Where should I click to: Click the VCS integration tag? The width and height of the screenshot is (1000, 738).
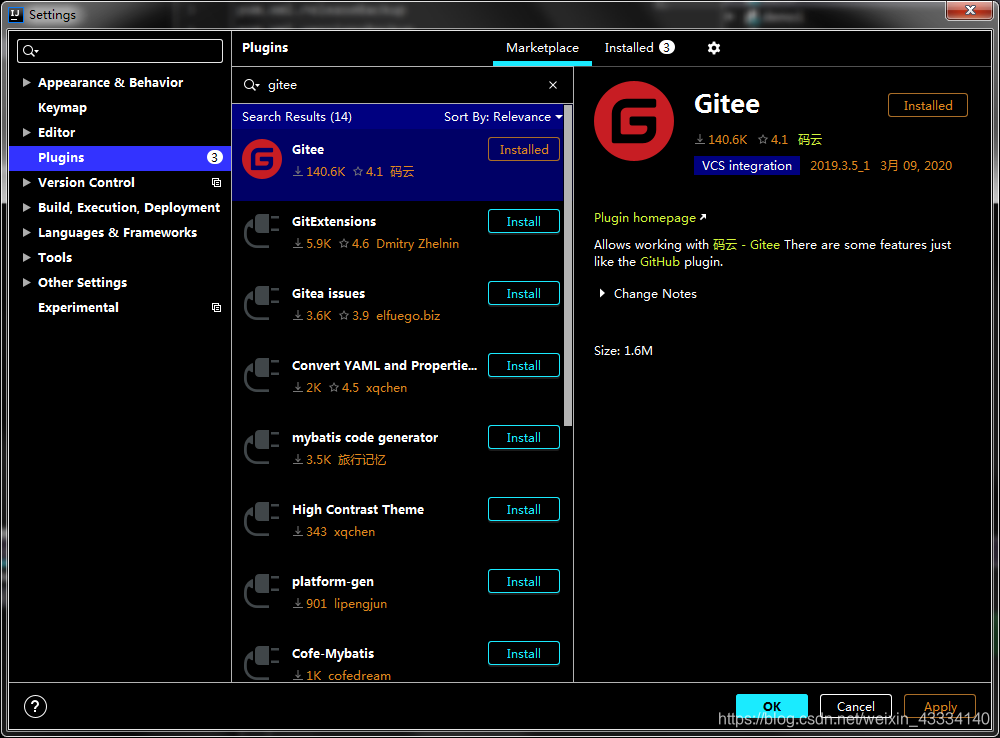746,166
